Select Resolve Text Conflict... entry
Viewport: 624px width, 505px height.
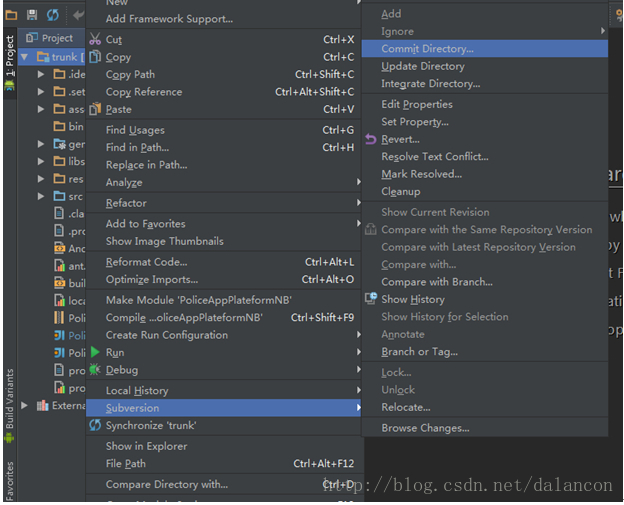(x=485, y=156)
